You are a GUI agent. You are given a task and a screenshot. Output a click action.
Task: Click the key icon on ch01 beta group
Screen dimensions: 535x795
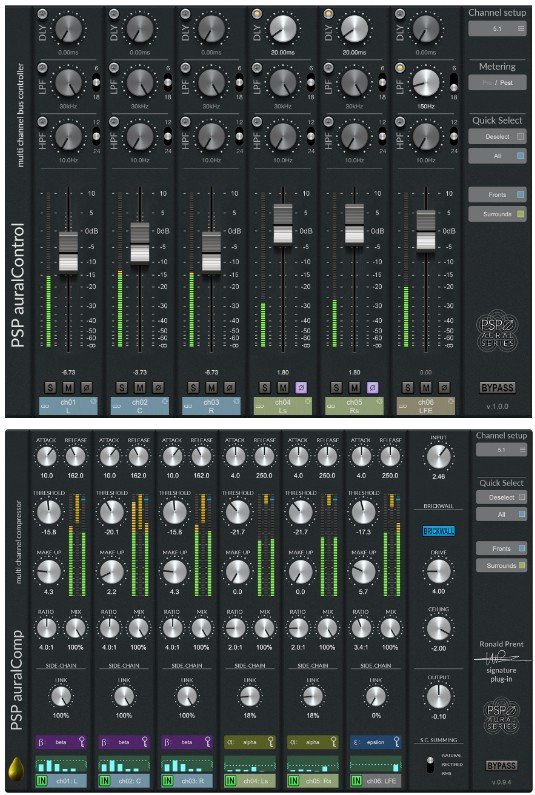point(82,742)
